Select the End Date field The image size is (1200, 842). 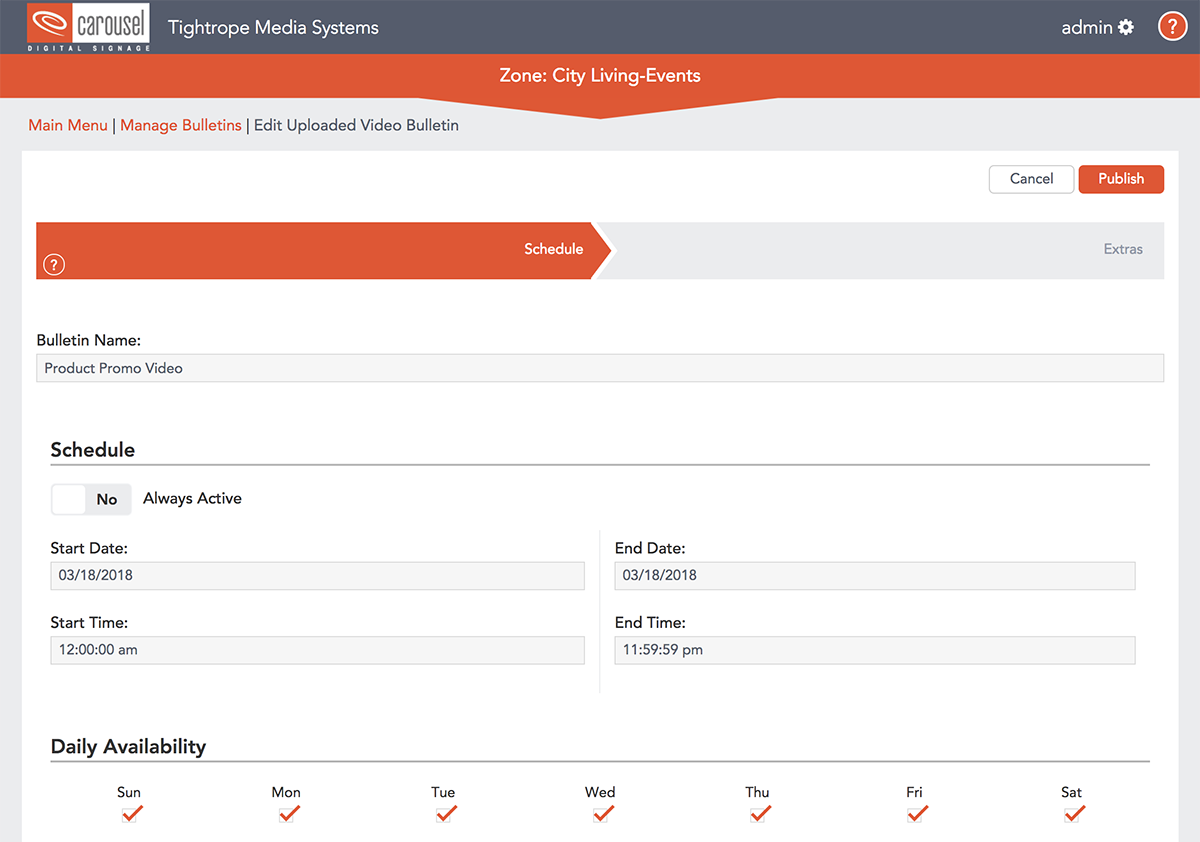(874, 575)
